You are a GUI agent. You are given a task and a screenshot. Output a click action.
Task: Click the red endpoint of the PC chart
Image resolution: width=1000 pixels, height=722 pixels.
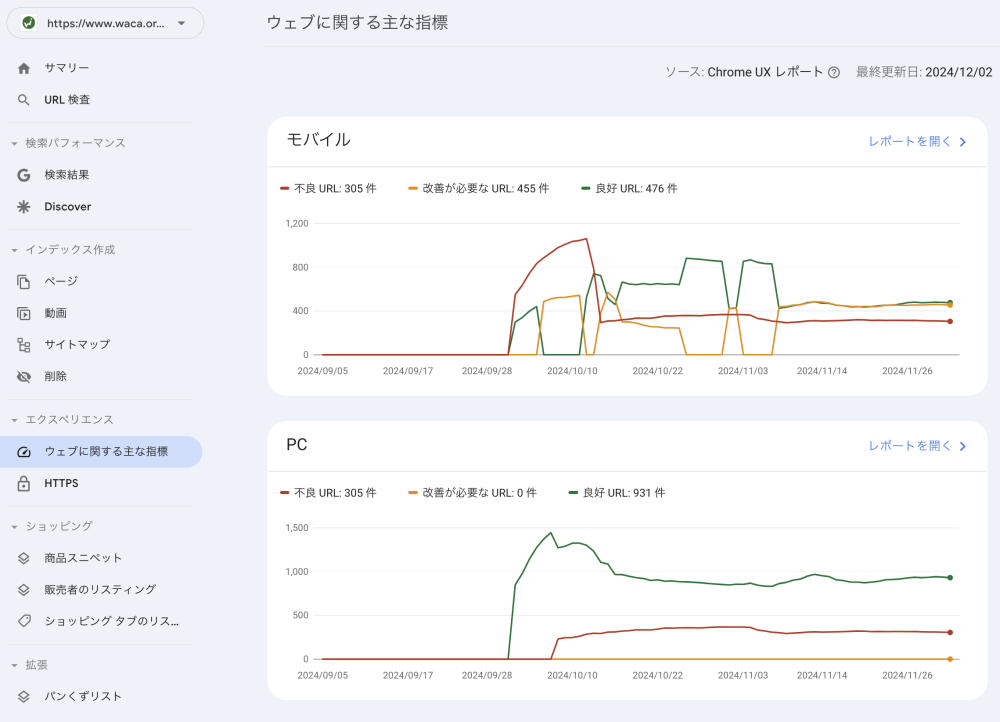(x=950, y=633)
